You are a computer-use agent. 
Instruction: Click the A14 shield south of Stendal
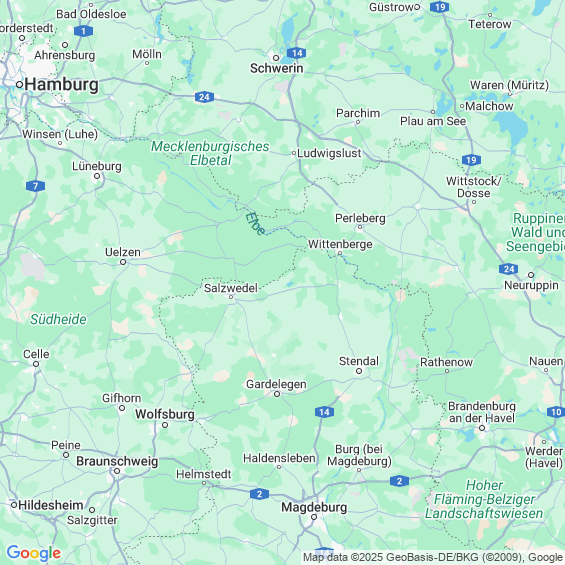[x=324, y=412]
